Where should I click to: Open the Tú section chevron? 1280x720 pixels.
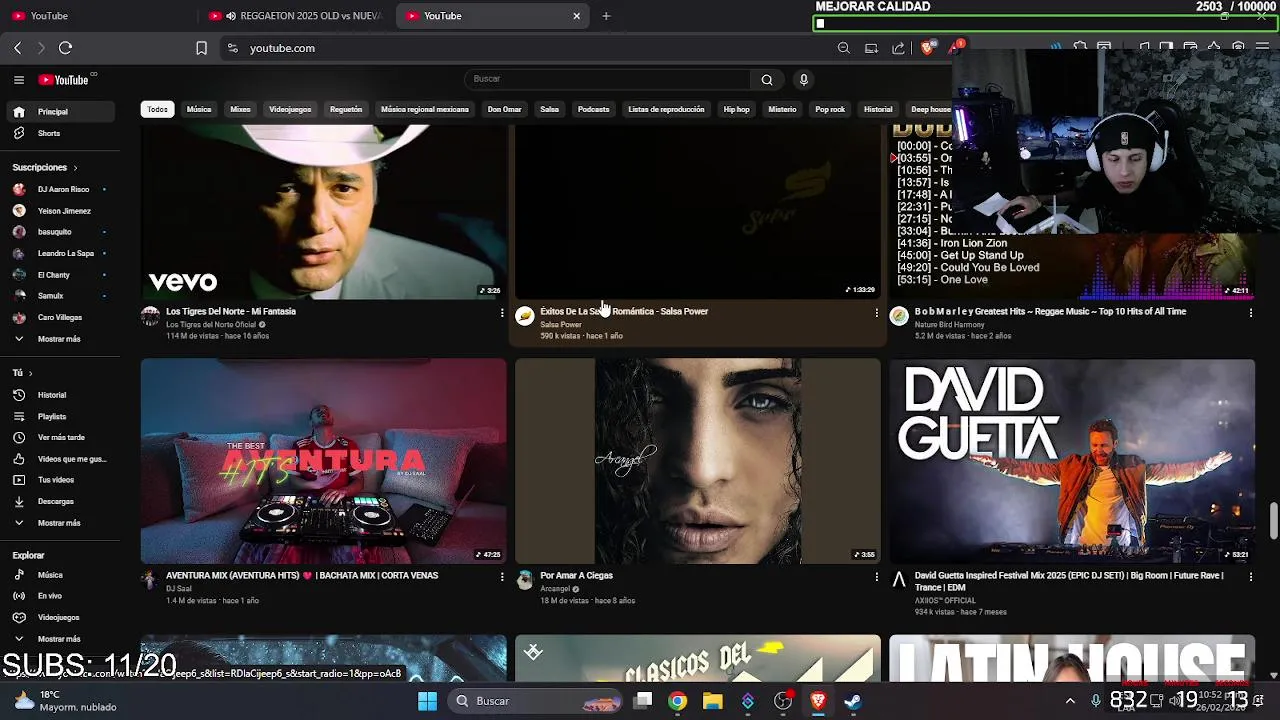(x=30, y=373)
